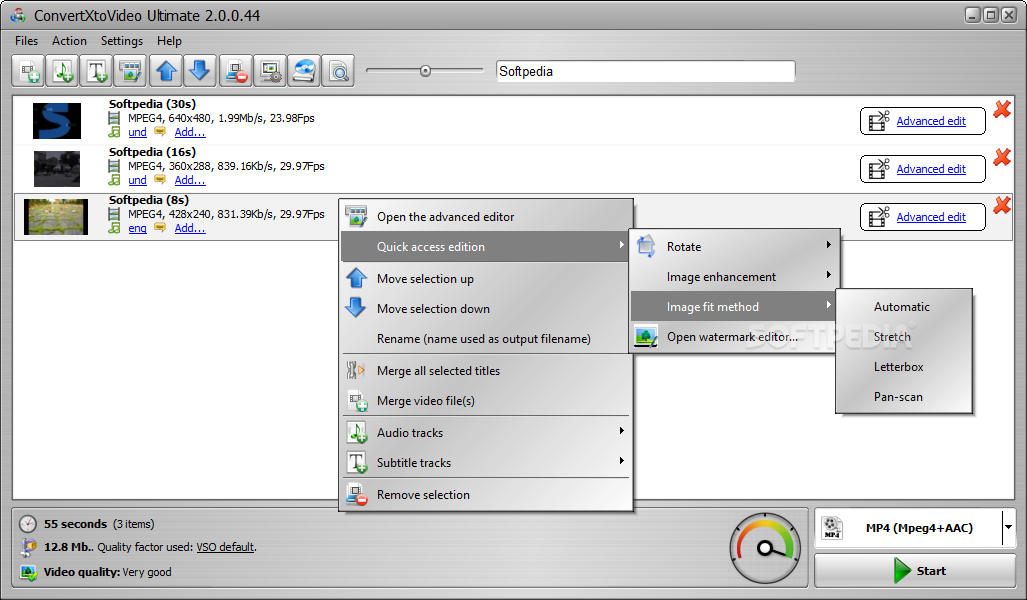Click the 'eng' audio link for Softpedia (8s)

coord(138,228)
